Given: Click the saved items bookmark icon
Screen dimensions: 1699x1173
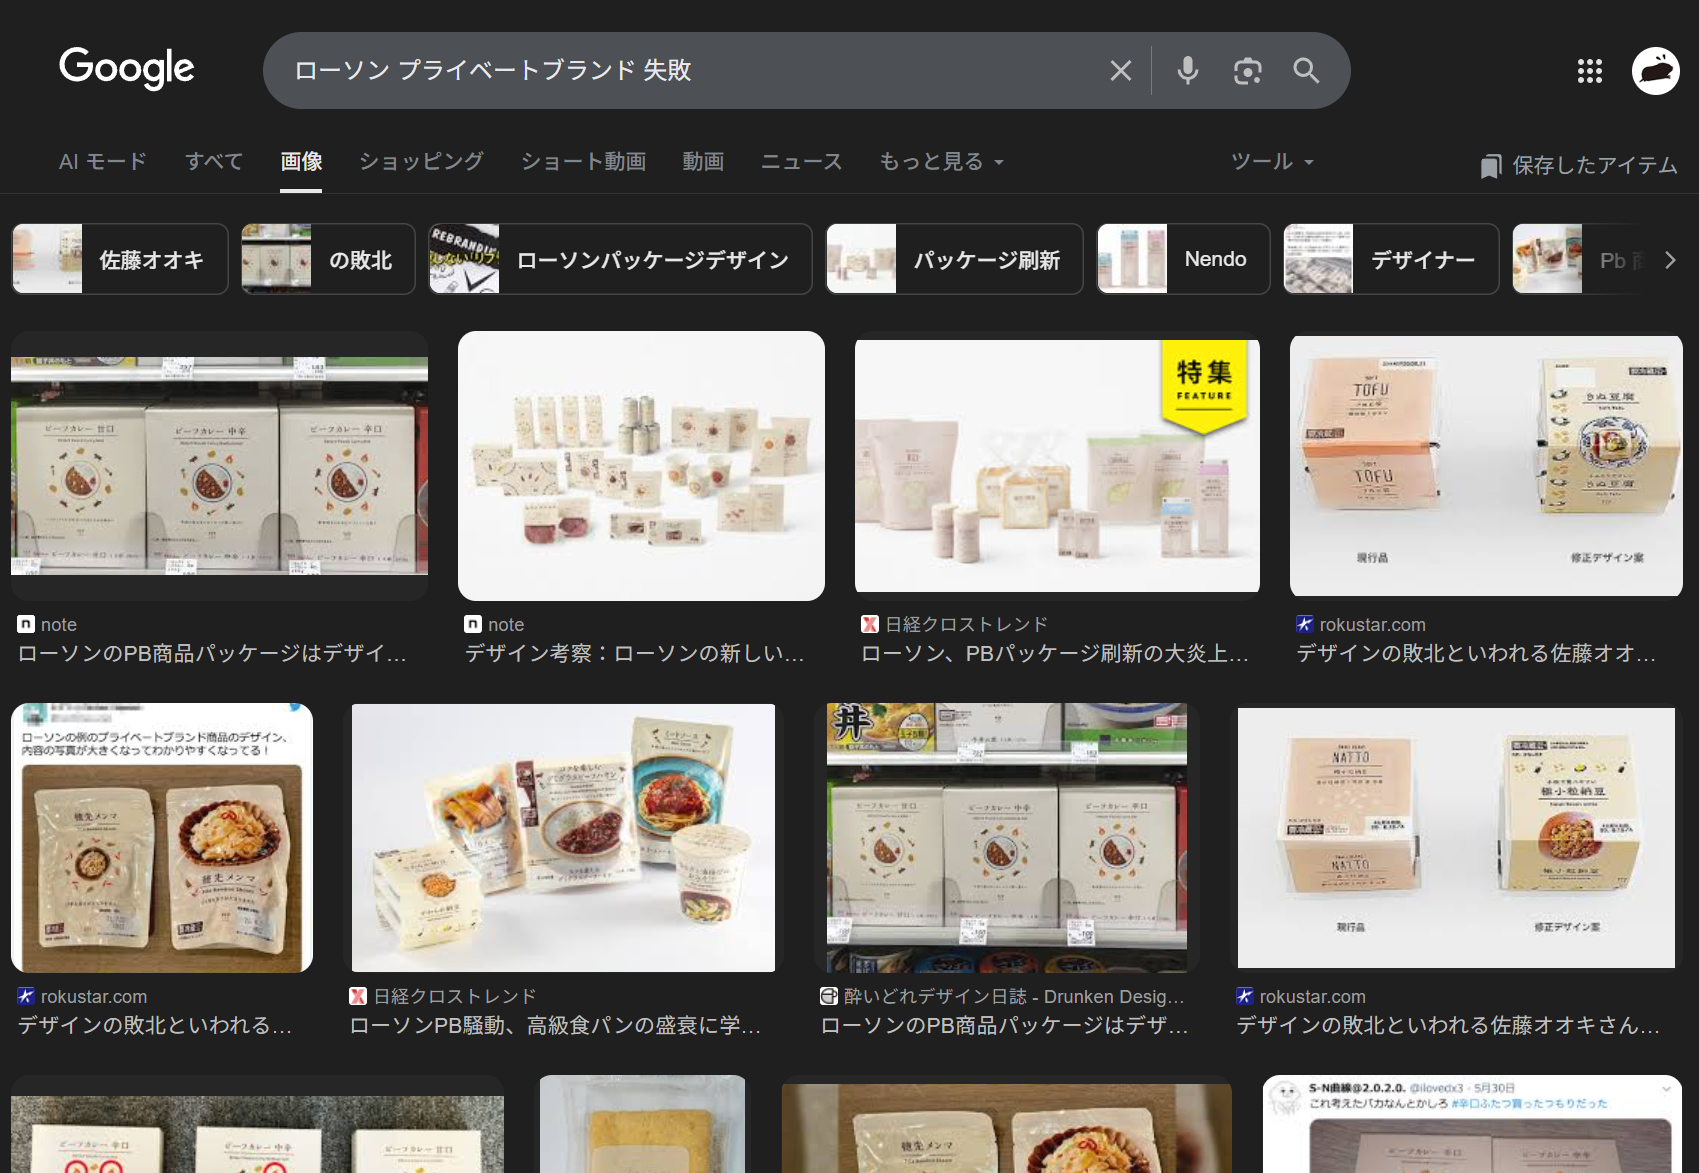Looking at the screenshot, I should [1491, 166].
